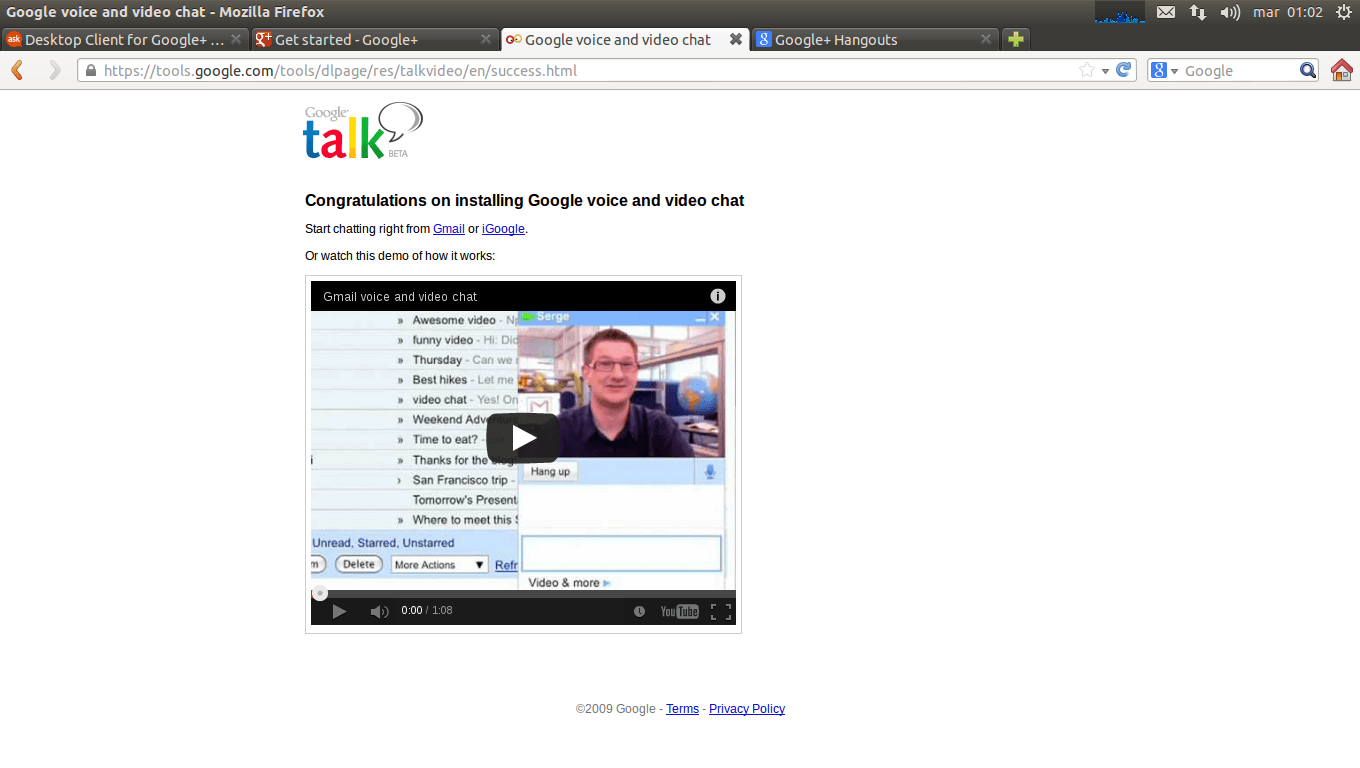1360x768 pixels.
Task: Bookmark this page with the star icon
Action: pos(1087,70)
